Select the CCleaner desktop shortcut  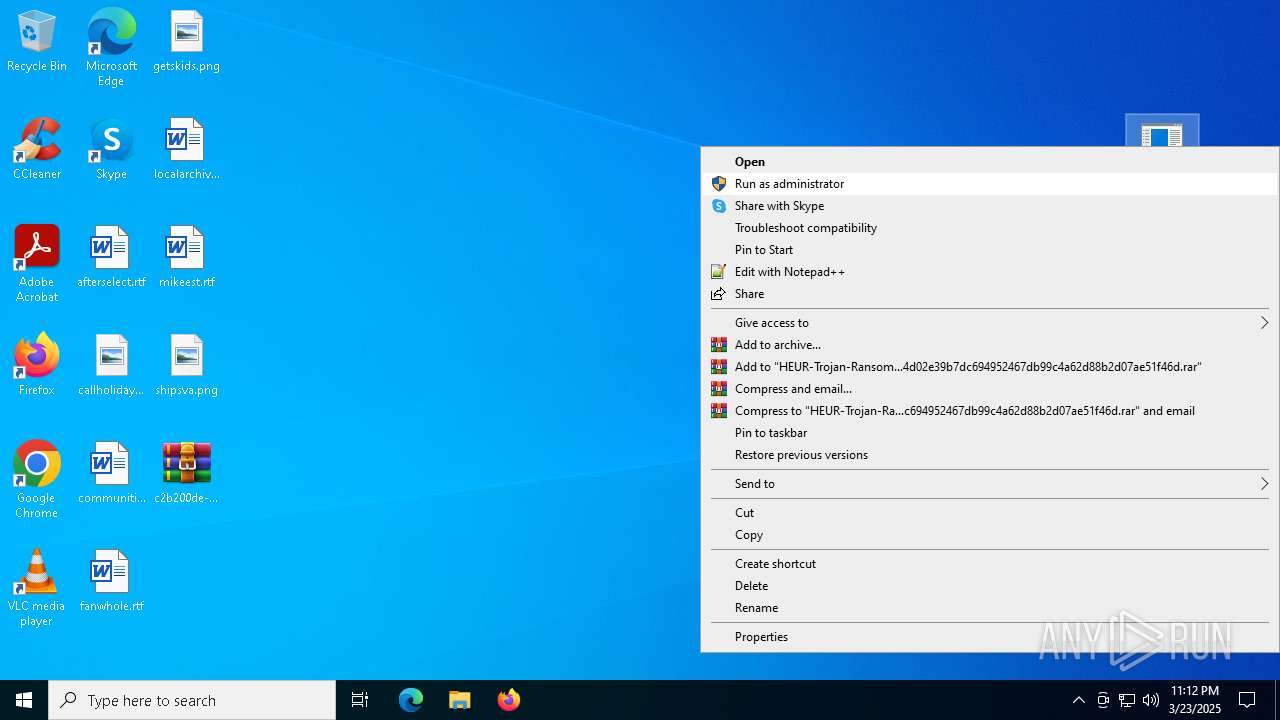37,149
